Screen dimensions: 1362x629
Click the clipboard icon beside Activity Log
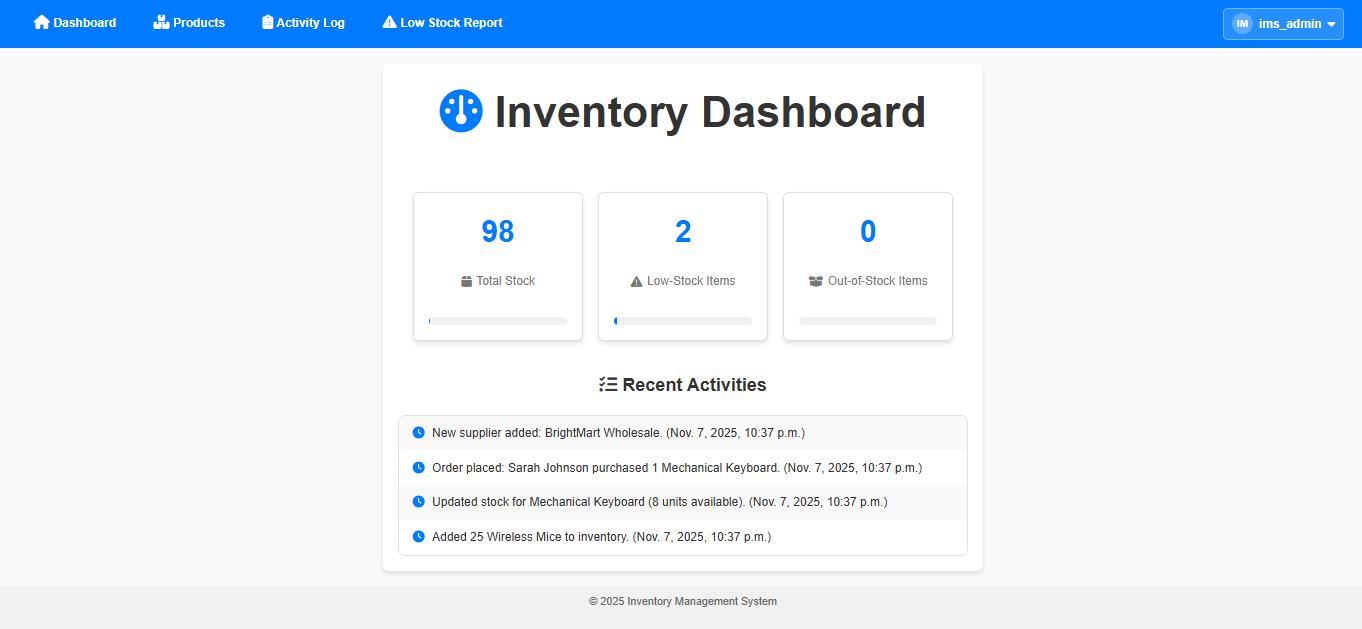(267, 22)
